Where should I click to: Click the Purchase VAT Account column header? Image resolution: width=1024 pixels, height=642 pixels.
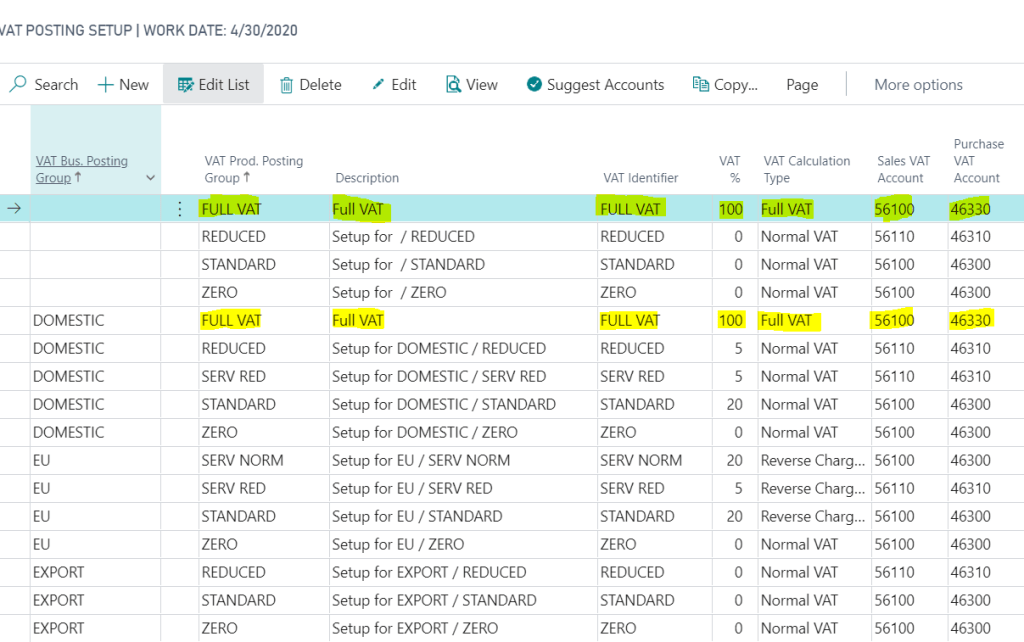tap(978, 161)
